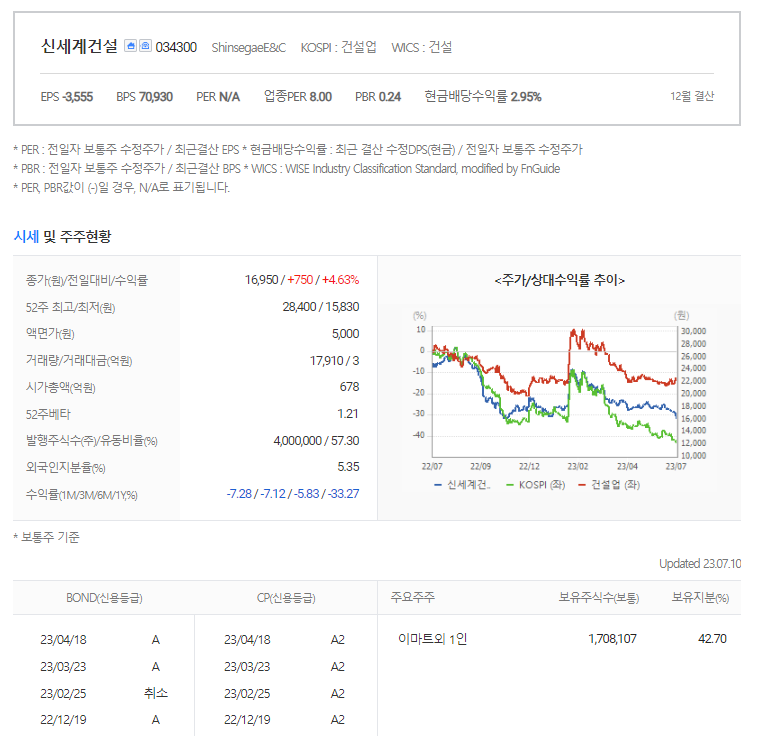This screenshot has height=736, width=758.
Task: Click the BOND 취소 rating for 23/02/25
Action: click(156, 693)
